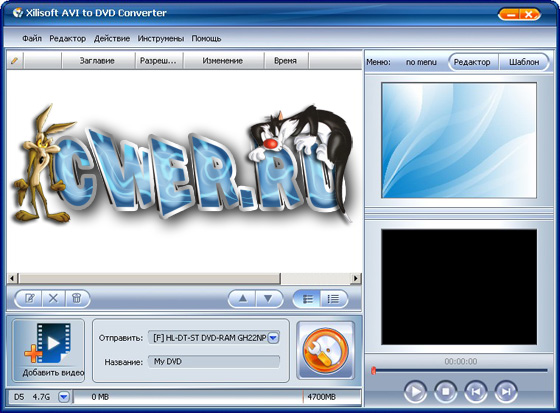Screen dimensions: 560x413
Task: Click the trash bin clear list icon
Action: tap(77, 298)
